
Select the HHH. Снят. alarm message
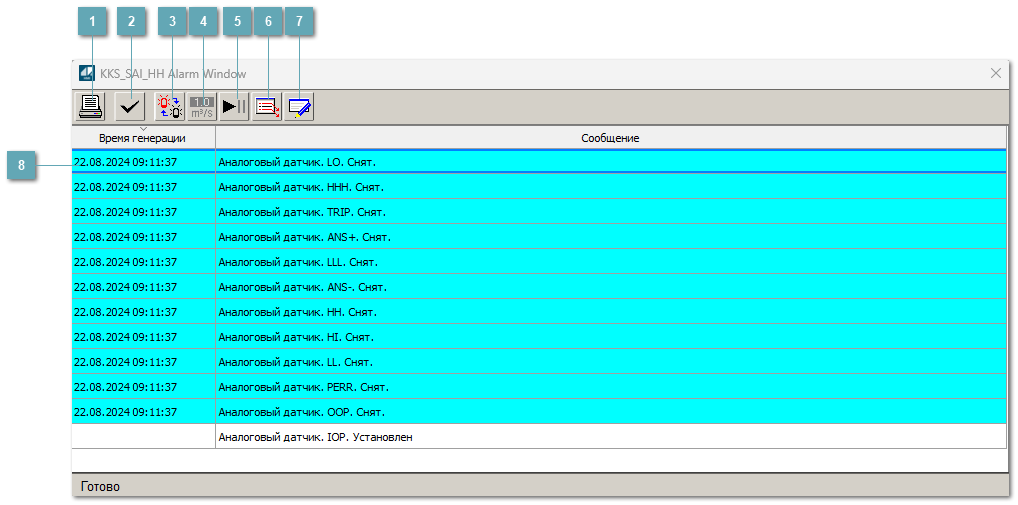[x=300, y=187]
